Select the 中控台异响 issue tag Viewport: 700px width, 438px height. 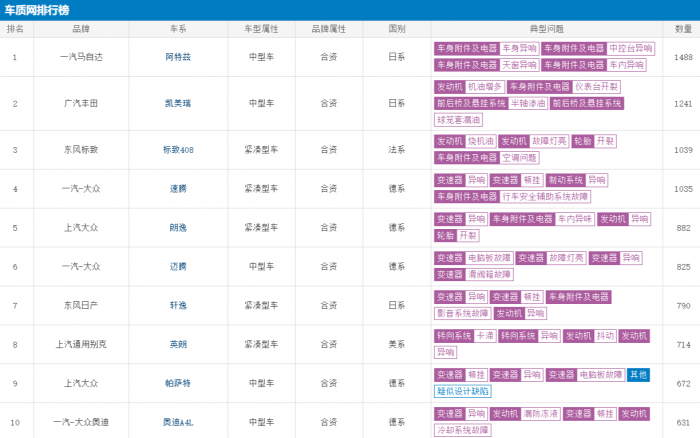pyautogui.click(x=631, y=48)
